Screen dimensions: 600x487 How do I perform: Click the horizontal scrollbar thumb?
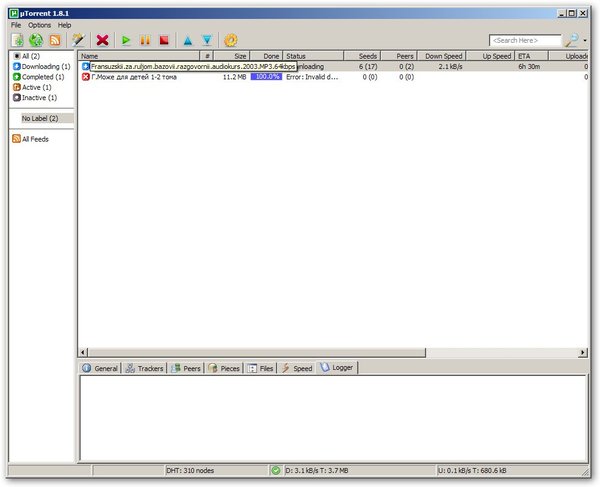pyautogui.click(x=257, y=352)
